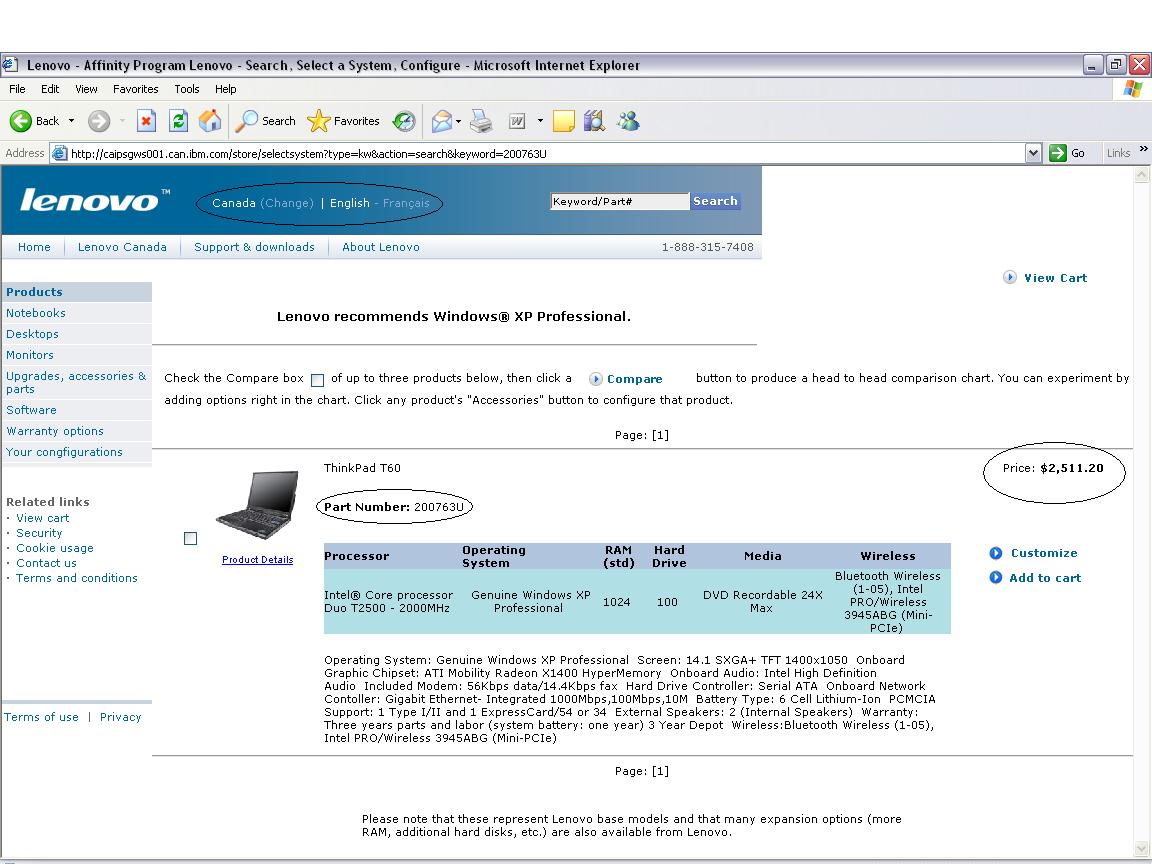Open the Messenger people icon

(x=628, y=120)
